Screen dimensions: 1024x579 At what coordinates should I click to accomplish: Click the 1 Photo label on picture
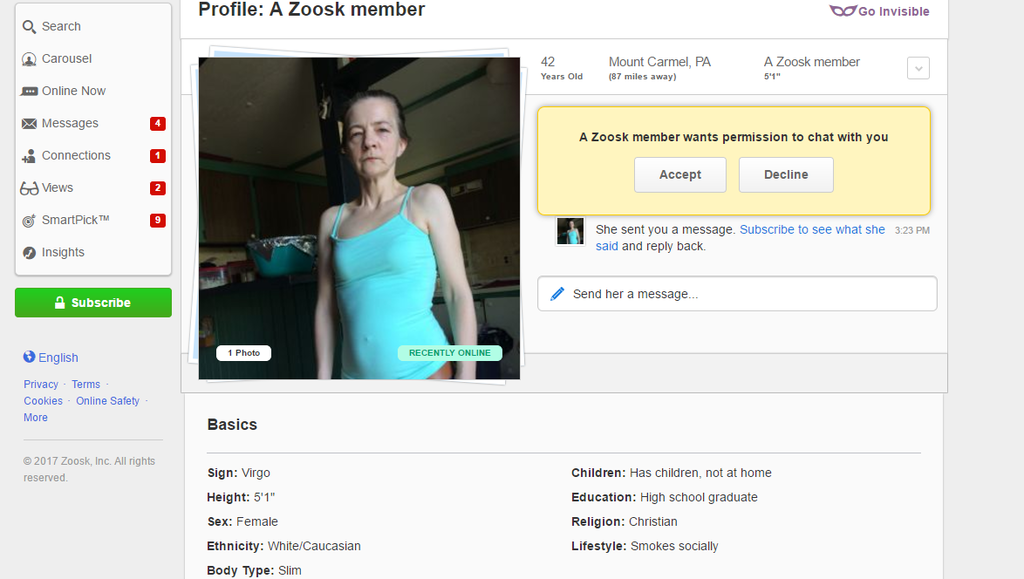(x=244, y=353)
